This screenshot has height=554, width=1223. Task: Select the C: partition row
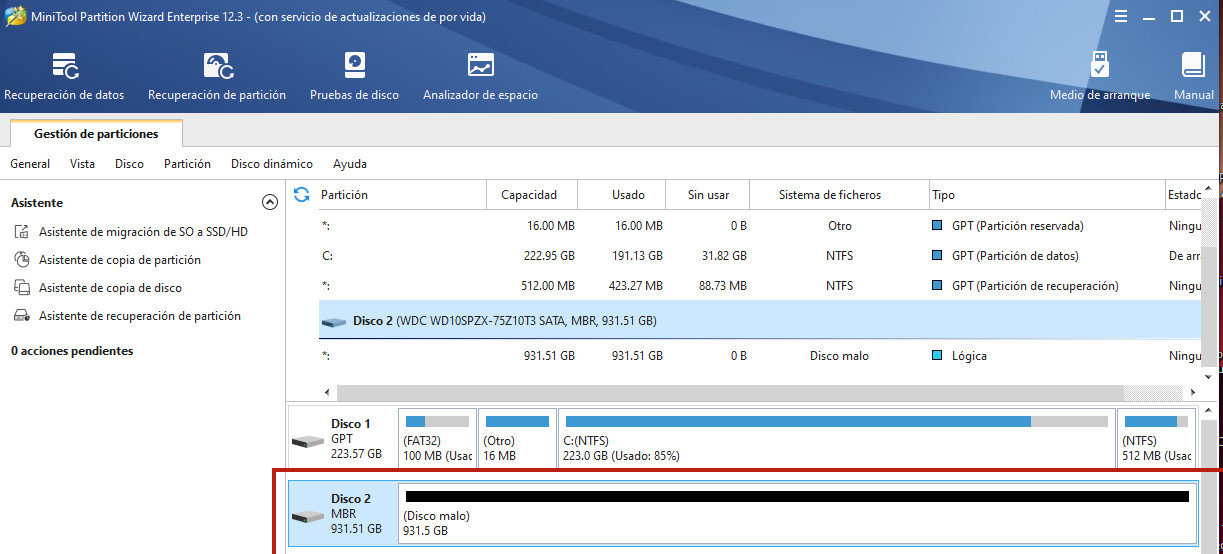pos(760,256)
